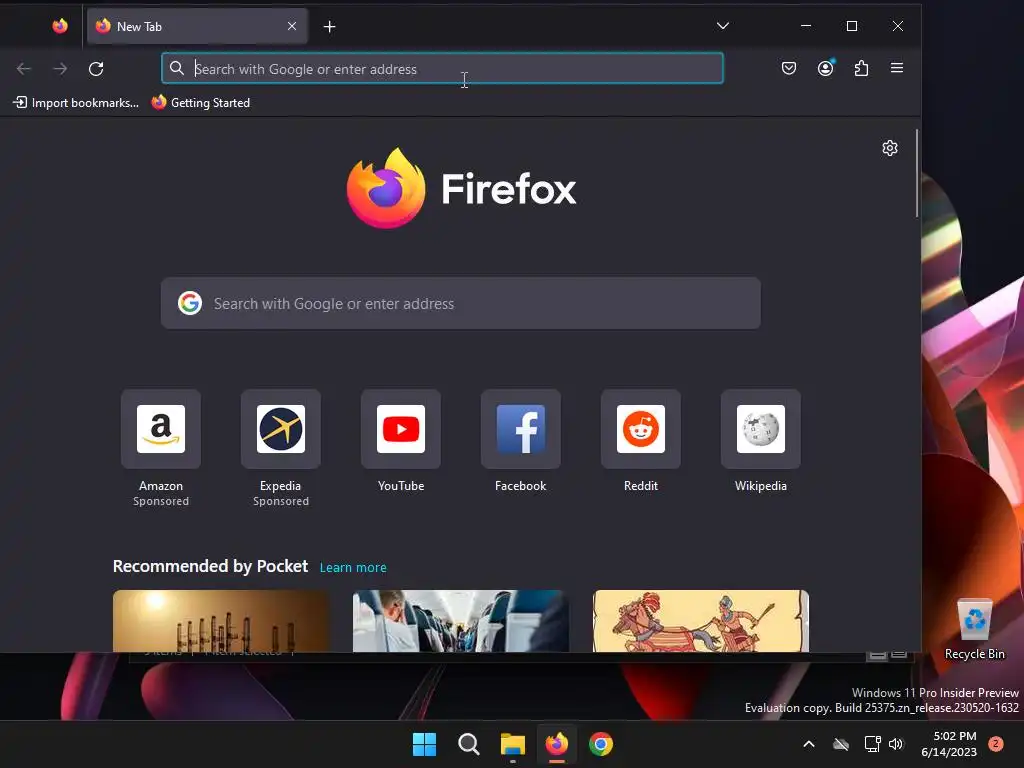1024x768 pixels.
Task: Go back with the back arrow
Action: (24, 69)
